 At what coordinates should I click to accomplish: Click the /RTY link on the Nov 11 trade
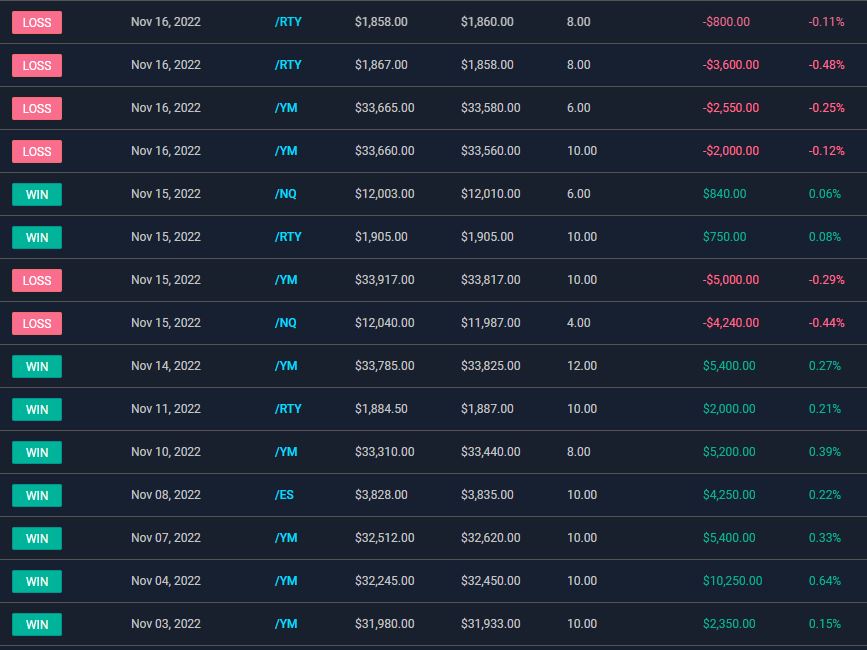coord(287,409)
